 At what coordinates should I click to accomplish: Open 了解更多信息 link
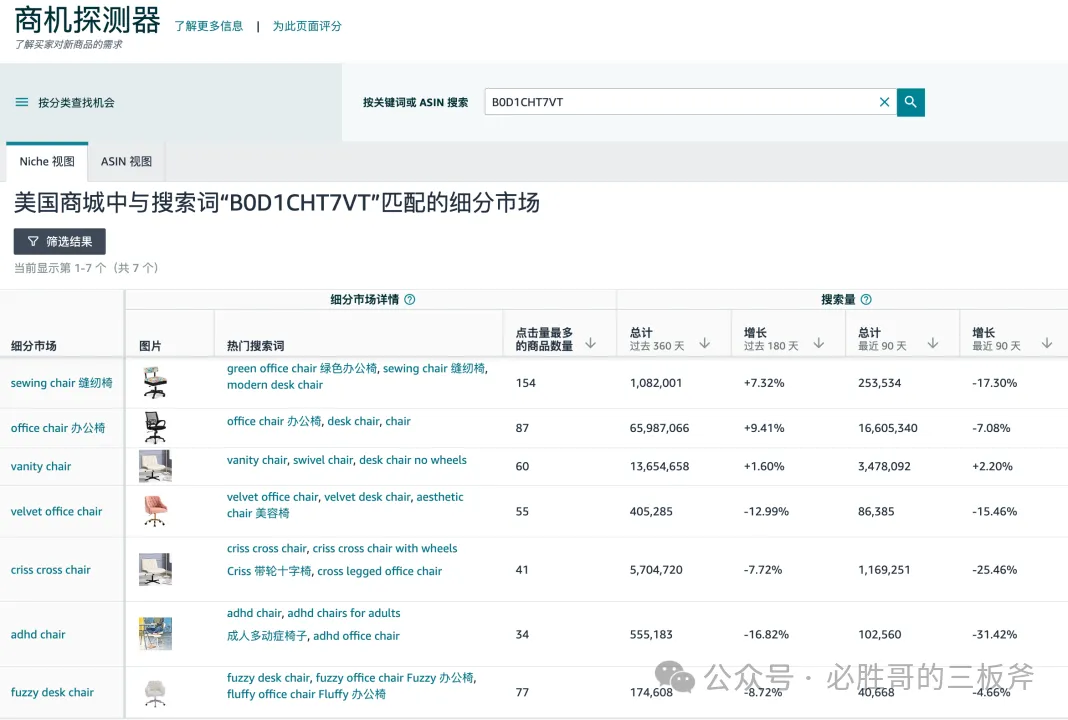click(208, 26)
